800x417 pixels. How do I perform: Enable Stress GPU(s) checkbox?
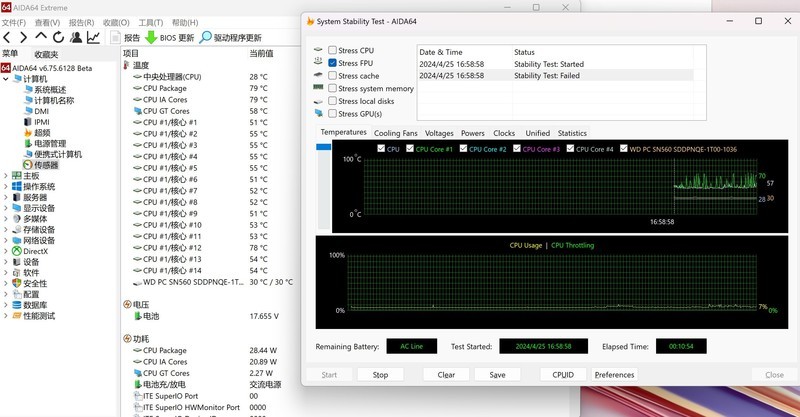(332, 114)
